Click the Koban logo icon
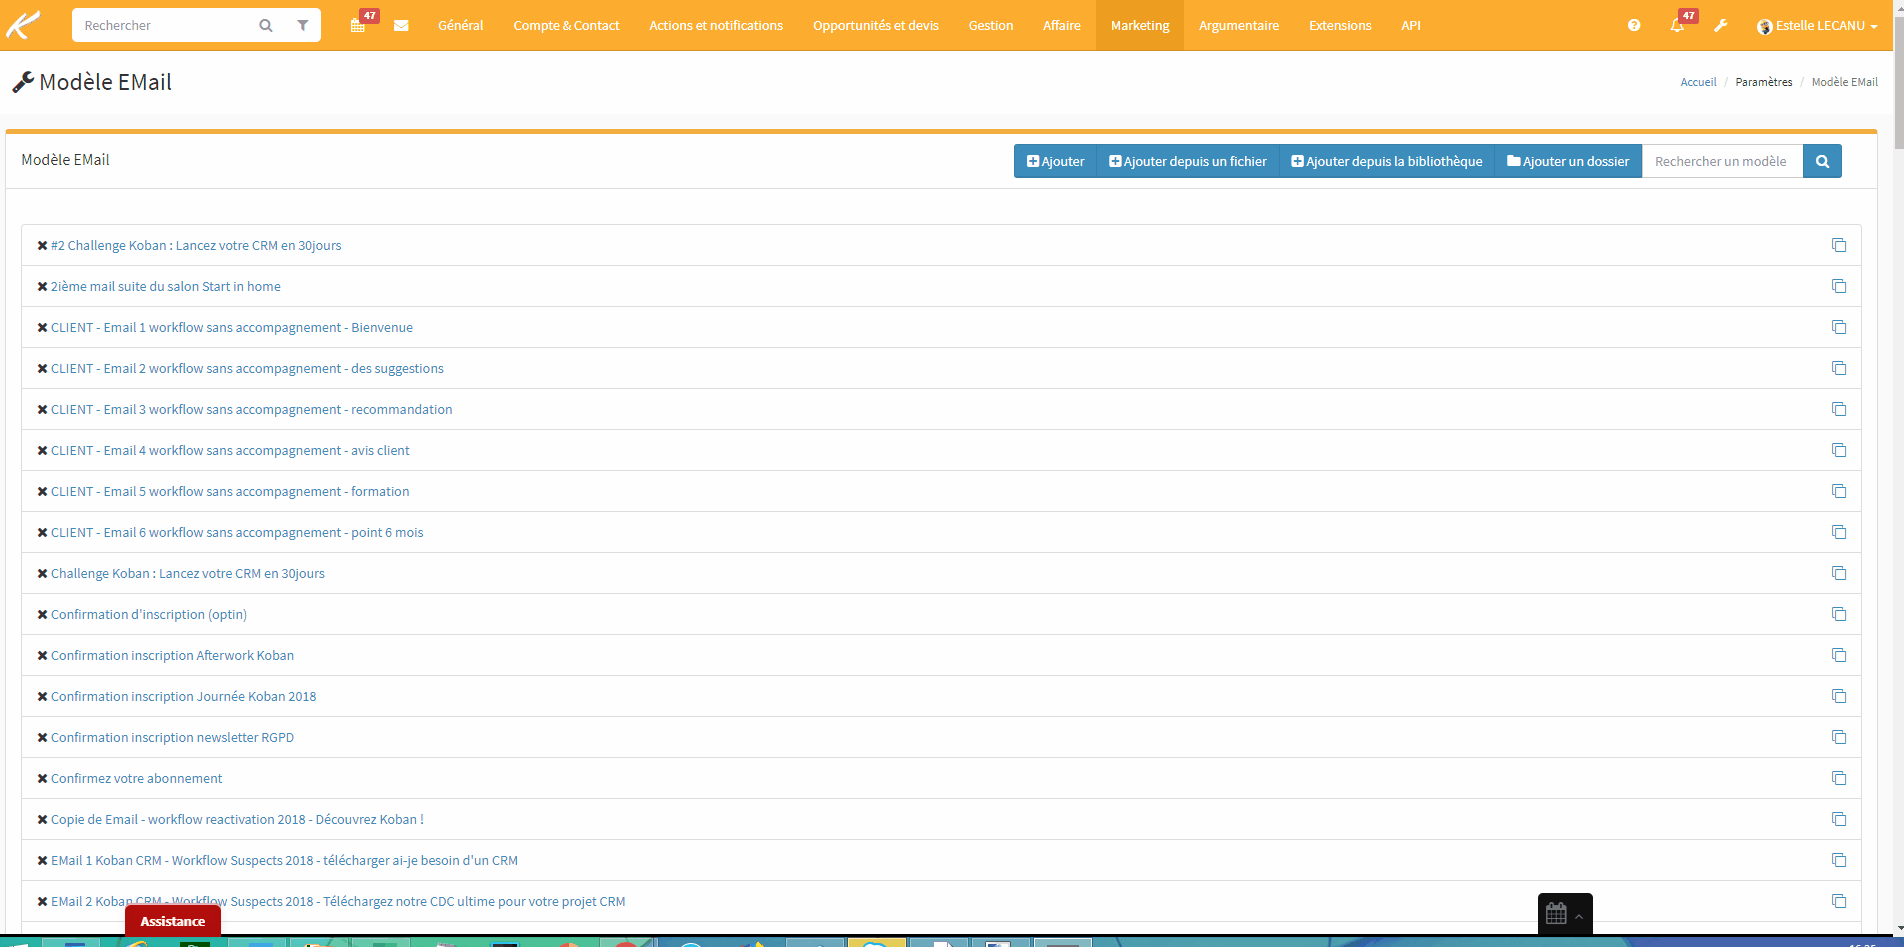 coord(24,25)
